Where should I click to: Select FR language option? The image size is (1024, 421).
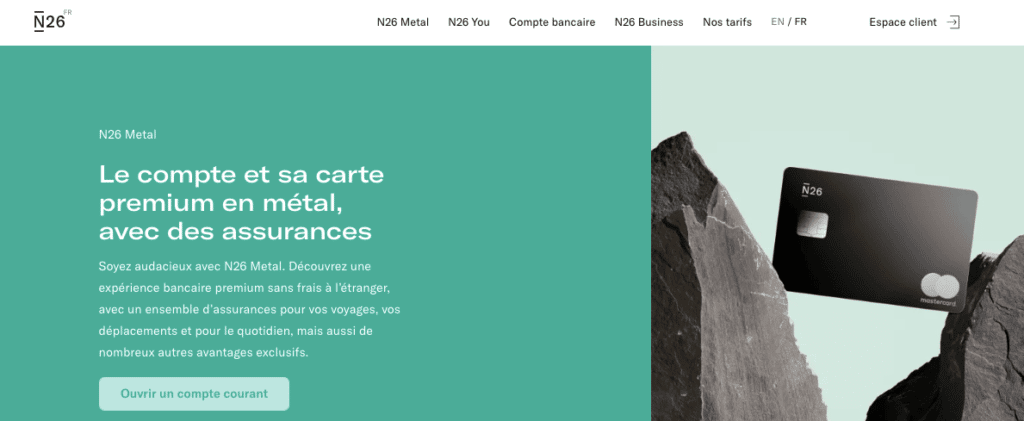pos(800,22)
